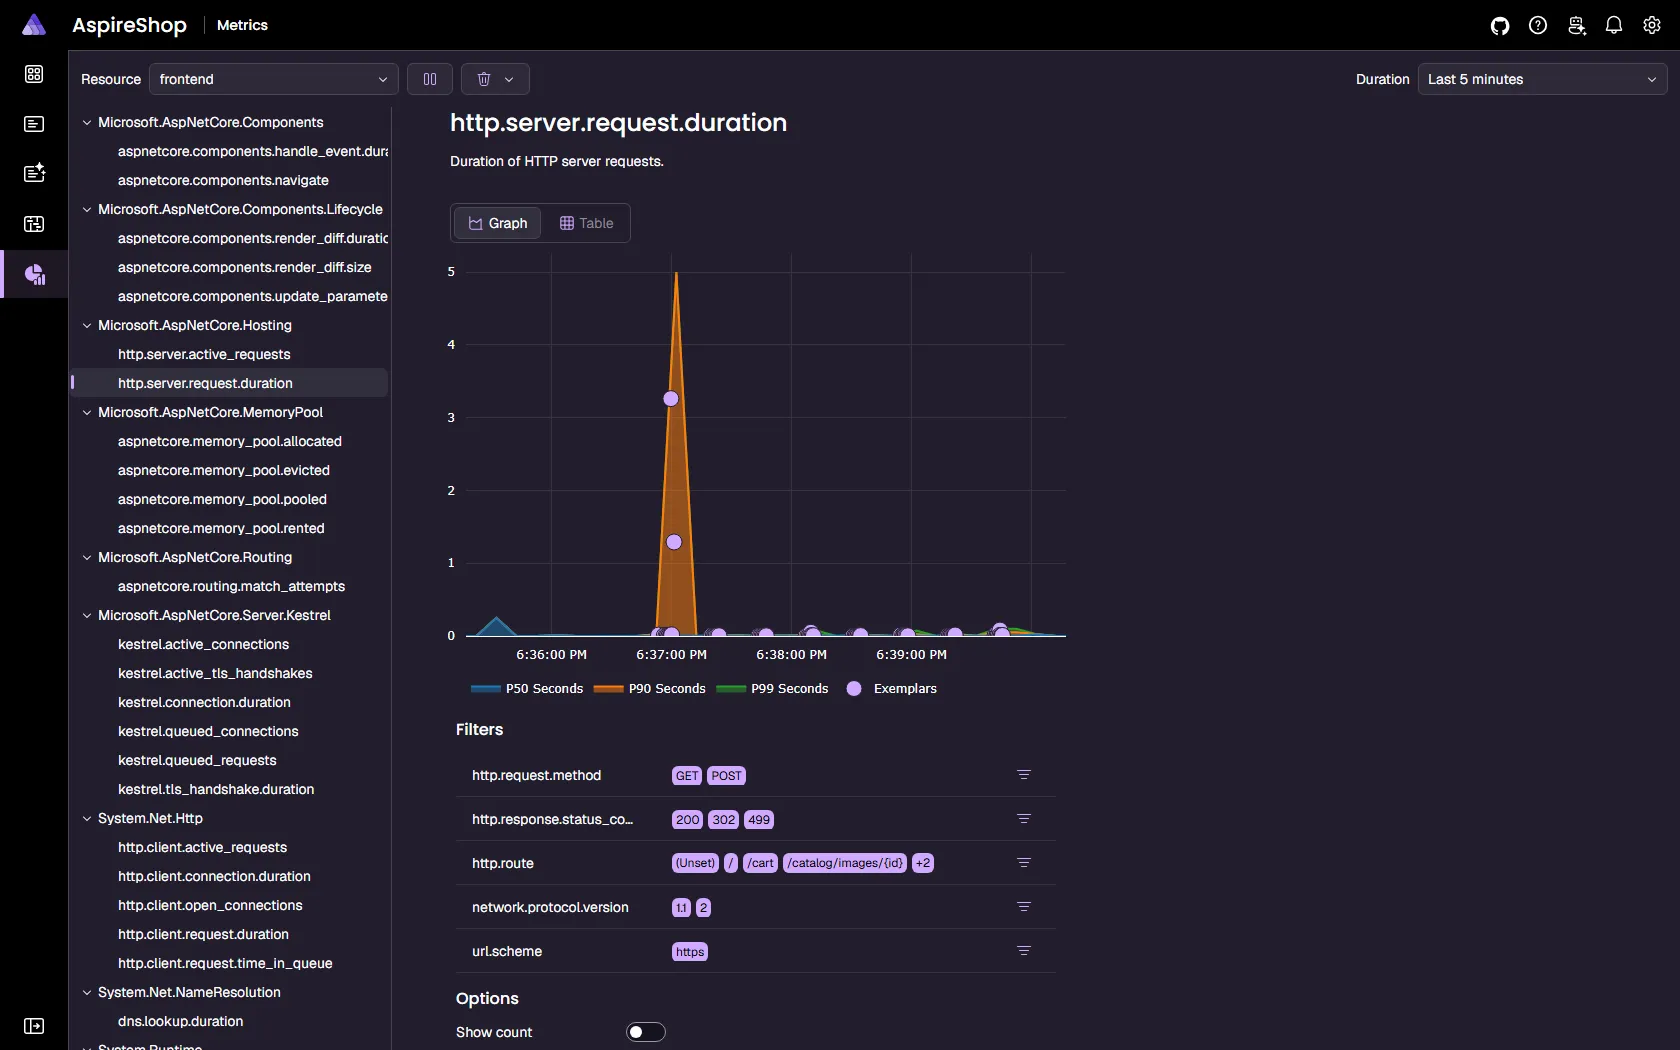Select the Metrics page sidebar icon
1680x1050 pixels.
click(x=34, y=274)
